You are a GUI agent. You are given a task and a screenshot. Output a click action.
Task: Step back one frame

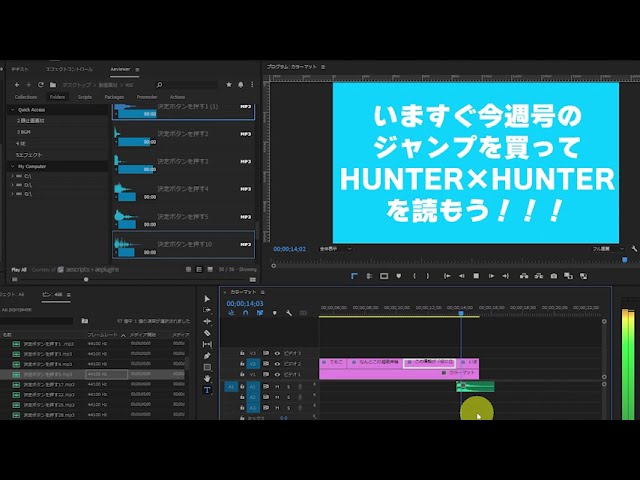(x=462, y=276)
